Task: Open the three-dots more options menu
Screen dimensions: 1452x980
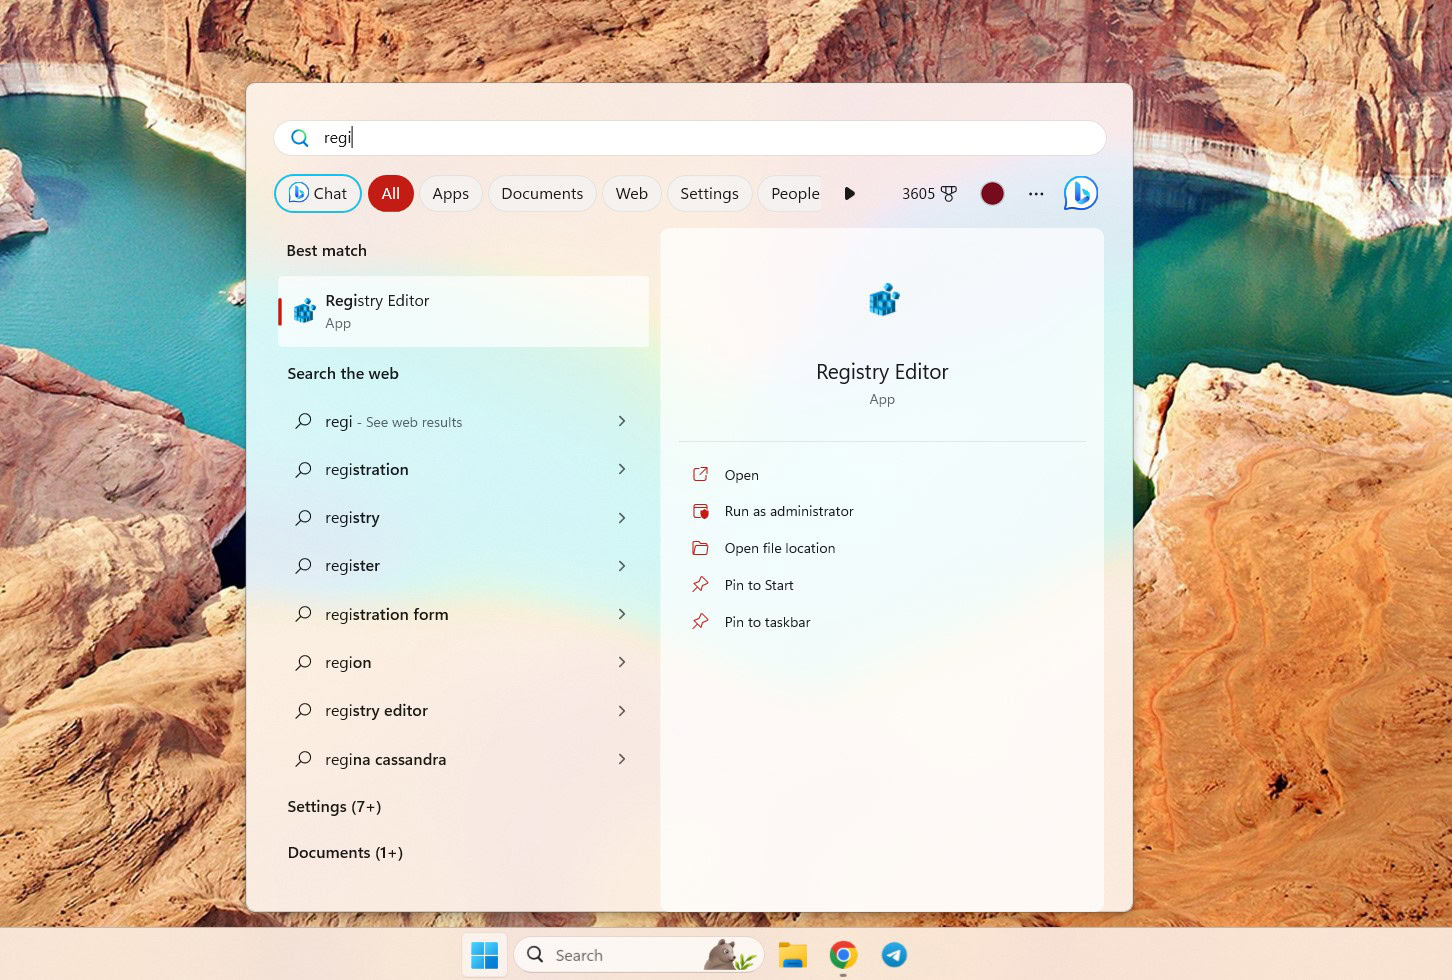Action: tap(1036, 194)
